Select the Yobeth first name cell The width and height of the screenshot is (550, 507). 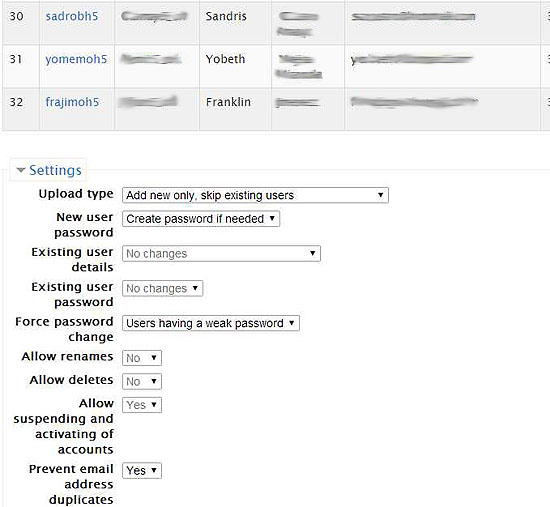(235, 66)
